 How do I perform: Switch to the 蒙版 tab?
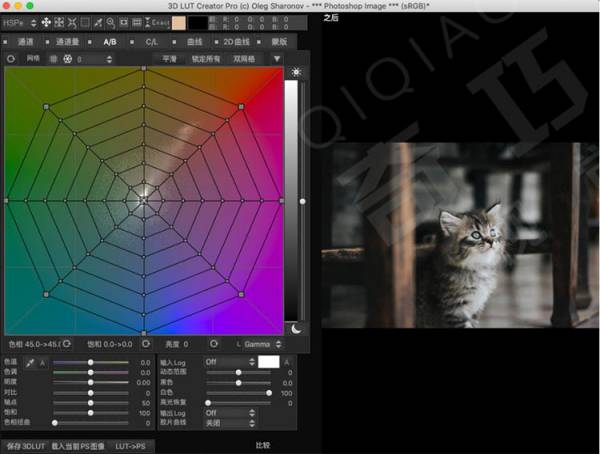[x=279, y=42]
